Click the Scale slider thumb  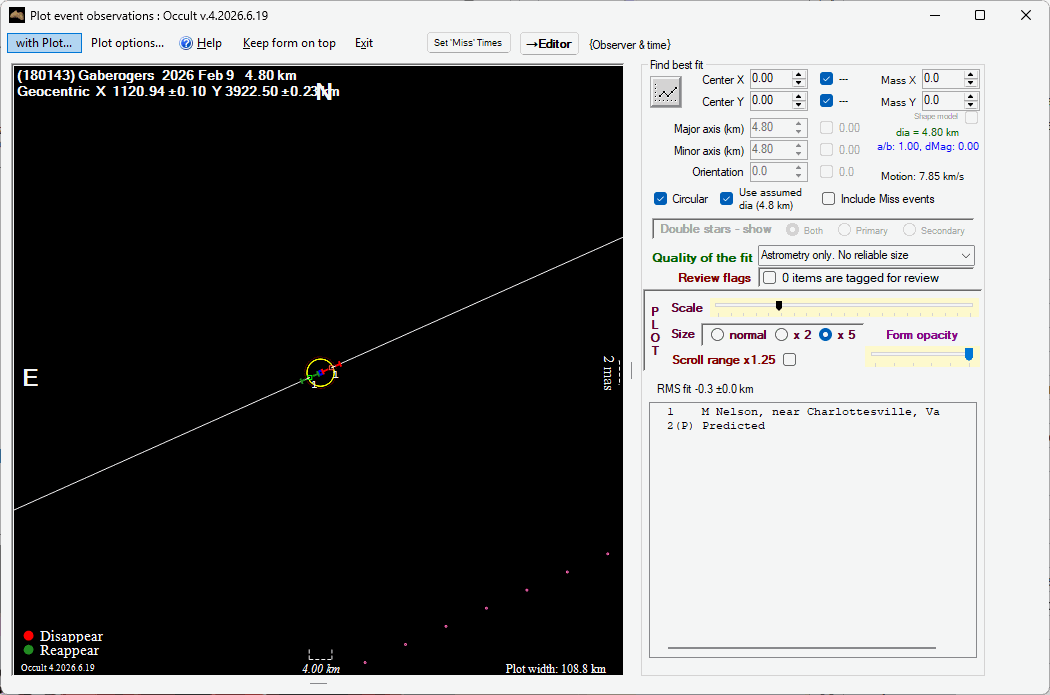click(779, 305)
